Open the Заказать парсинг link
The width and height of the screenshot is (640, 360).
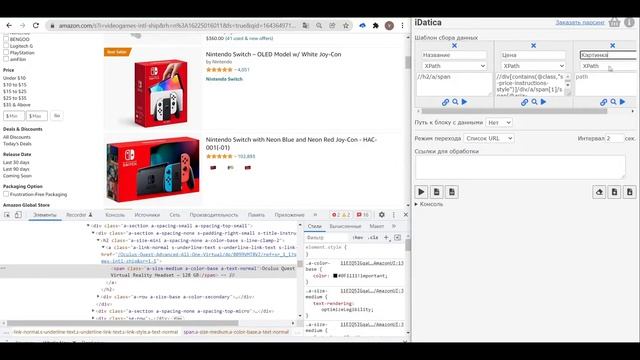pyautogui.click(x=580, y=22)
